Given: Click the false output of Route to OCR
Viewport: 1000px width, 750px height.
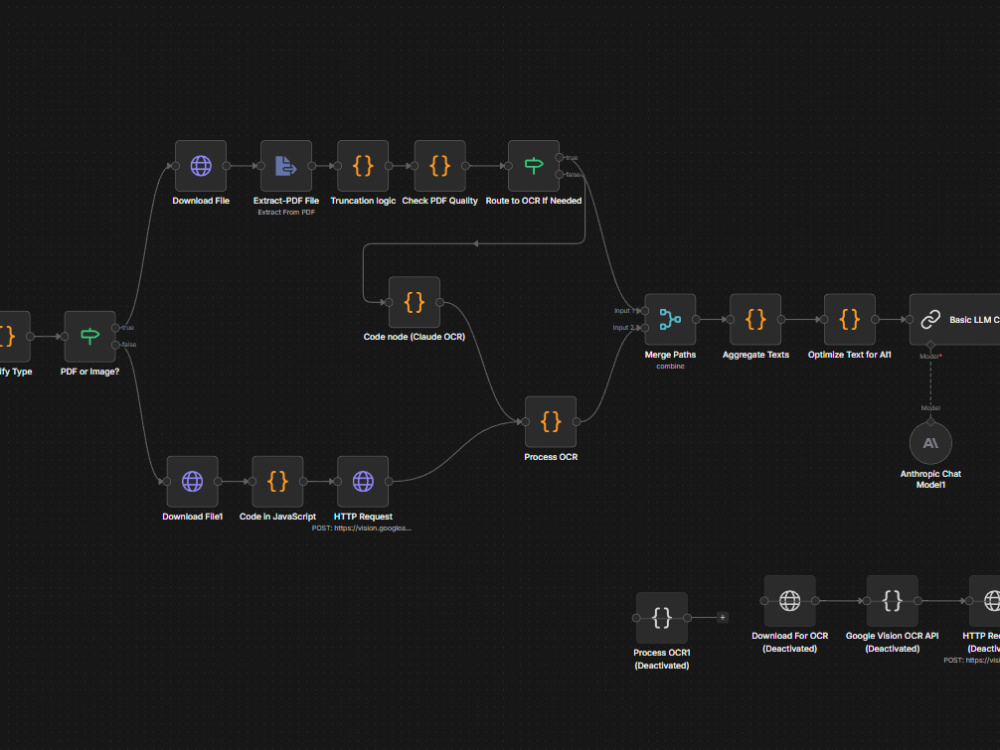Looking at the screenshot, I should pos(559,174).
